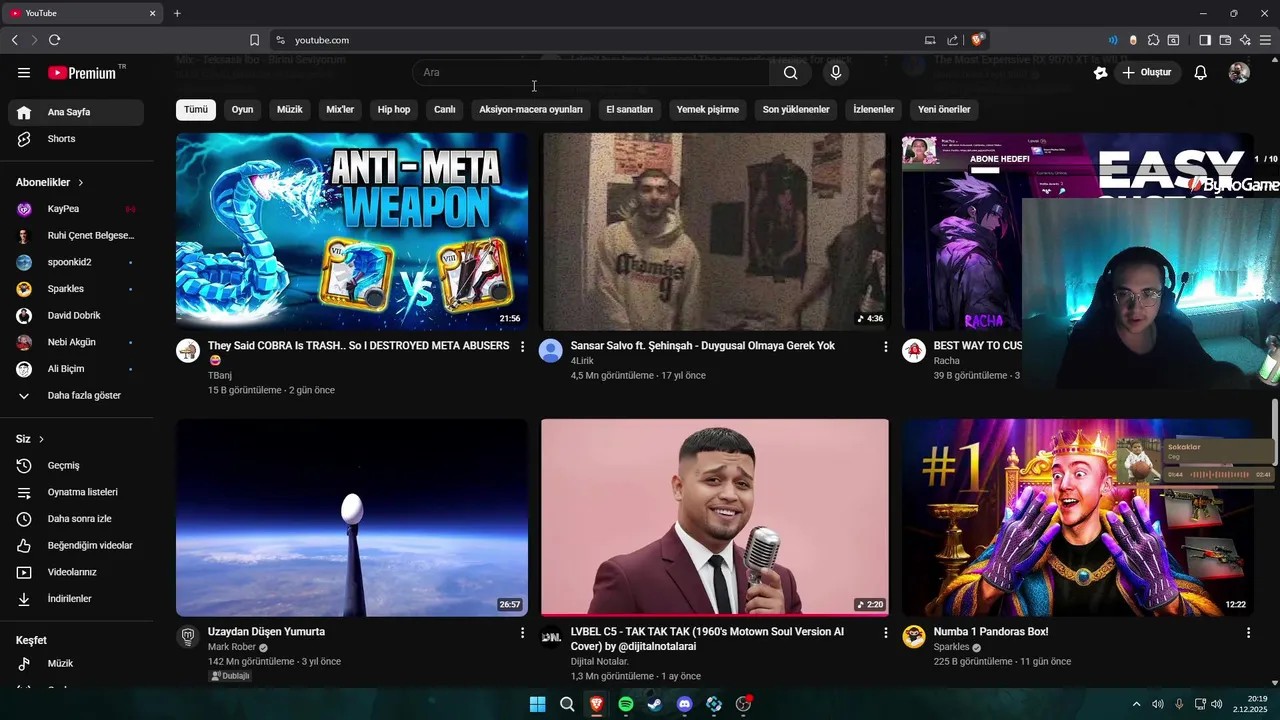Open the Brave Shields lion icon
This screenshot has width=1280, height=720.
[978, 40]
